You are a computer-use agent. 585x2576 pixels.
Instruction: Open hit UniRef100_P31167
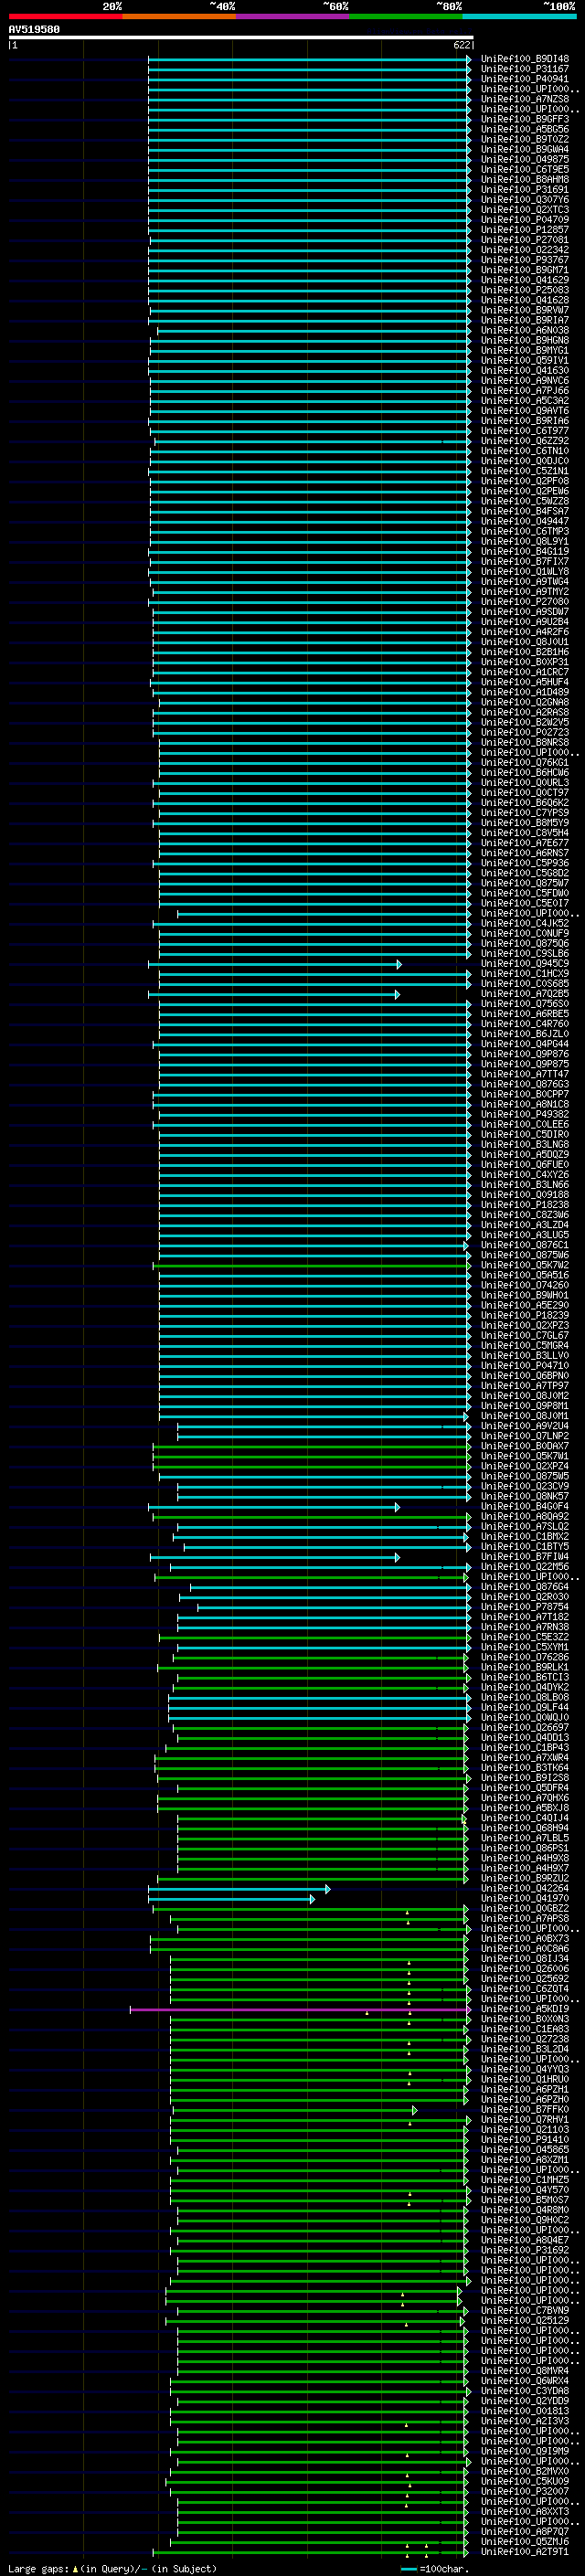click(525, 69)
